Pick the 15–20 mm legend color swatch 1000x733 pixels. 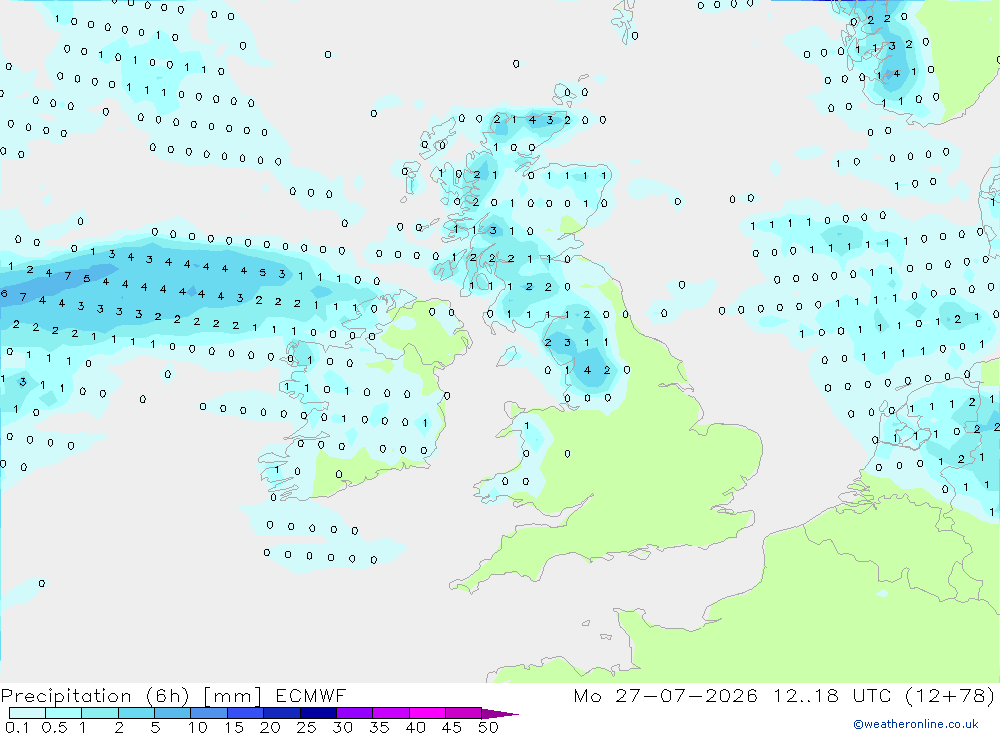[x=246, y=713]
